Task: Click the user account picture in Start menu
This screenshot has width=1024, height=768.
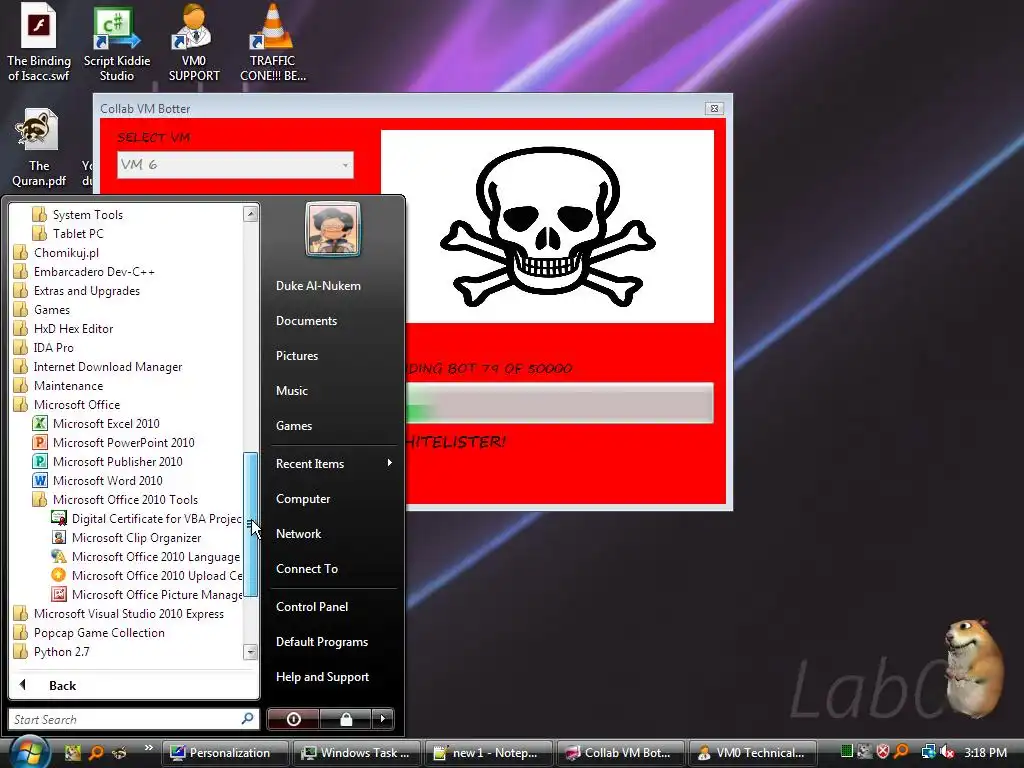Action: (x=333, y=229)
